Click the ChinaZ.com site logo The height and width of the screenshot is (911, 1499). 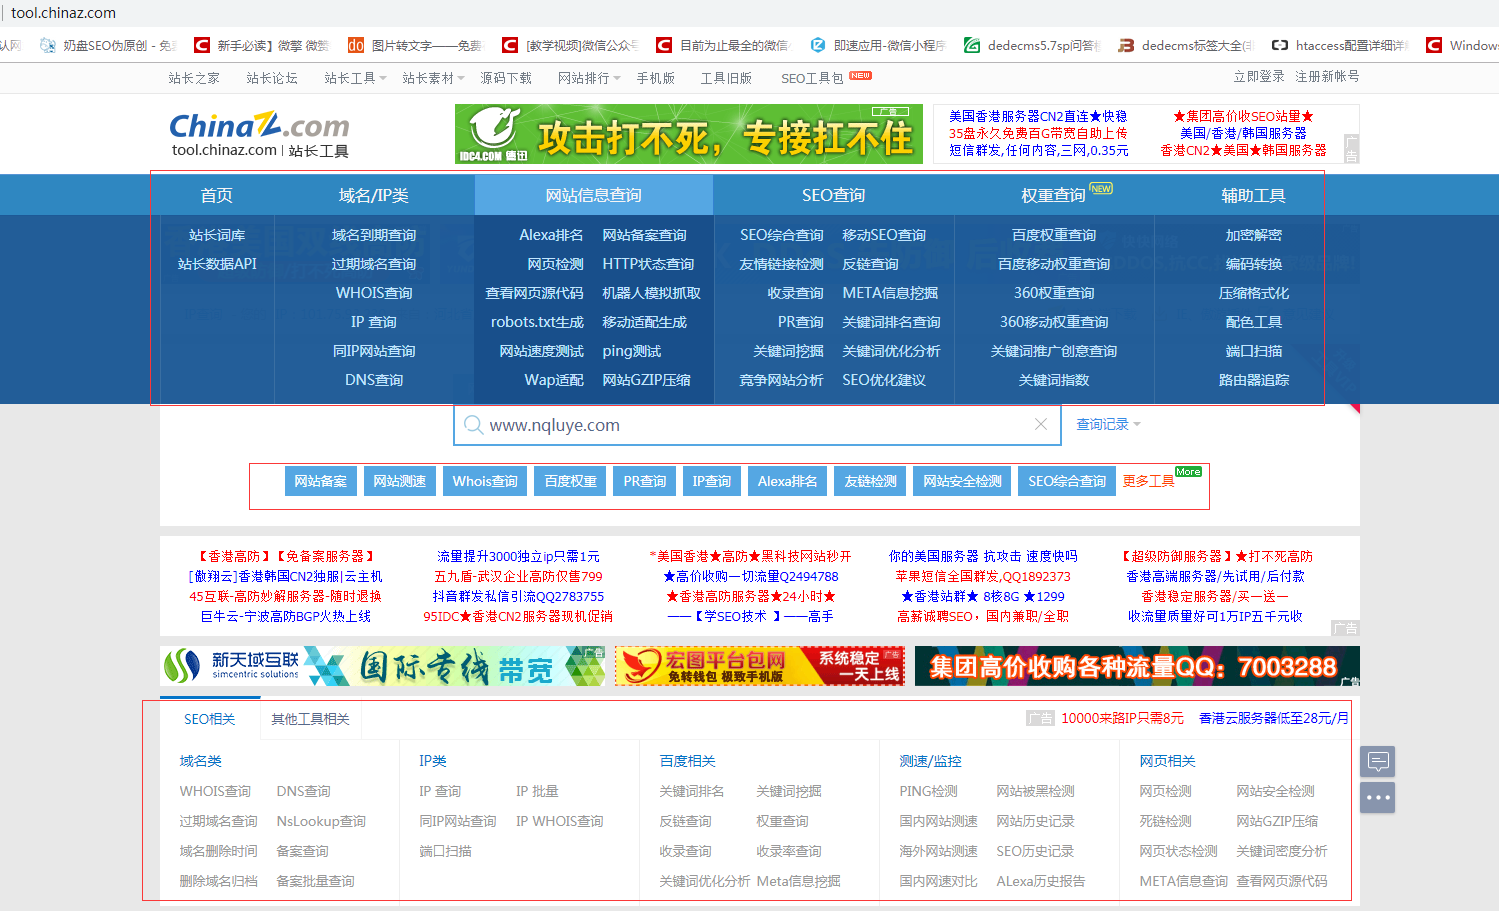click(x=259, y=134)
